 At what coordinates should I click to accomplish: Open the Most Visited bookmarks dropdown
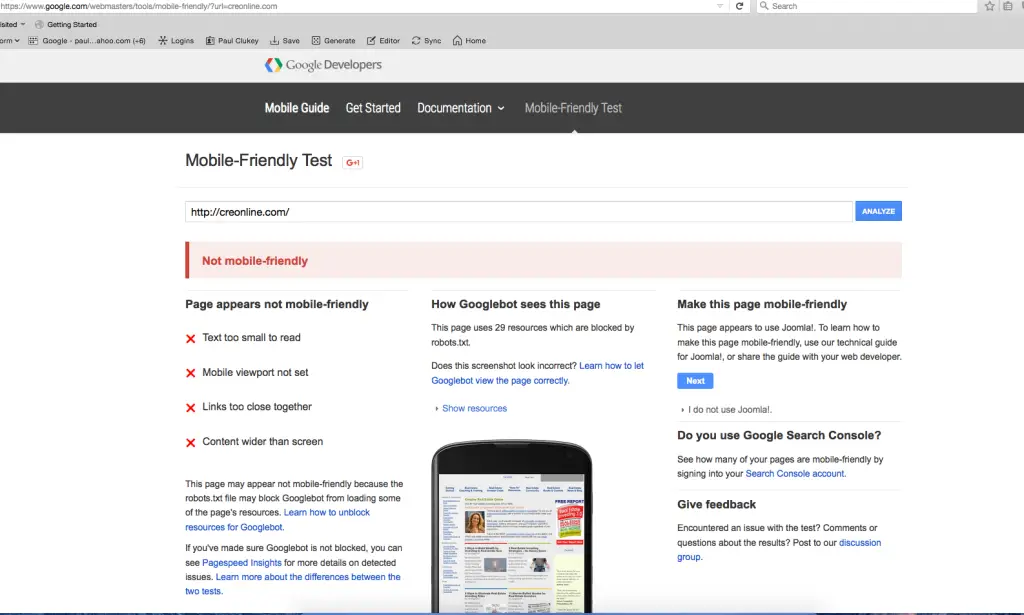click(x=12, y=24)
